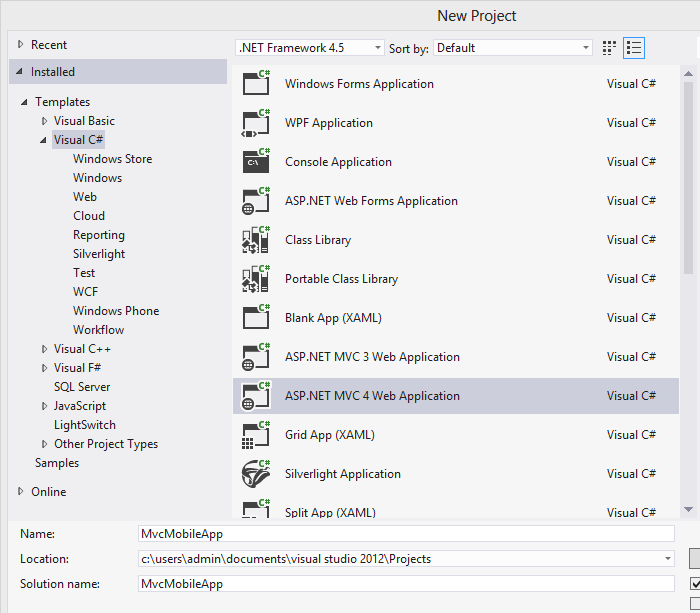The width and height of the screenshot is (700, 613).
Task: Click the Blank App (XAML) icon
Action: tap(256, 317)
